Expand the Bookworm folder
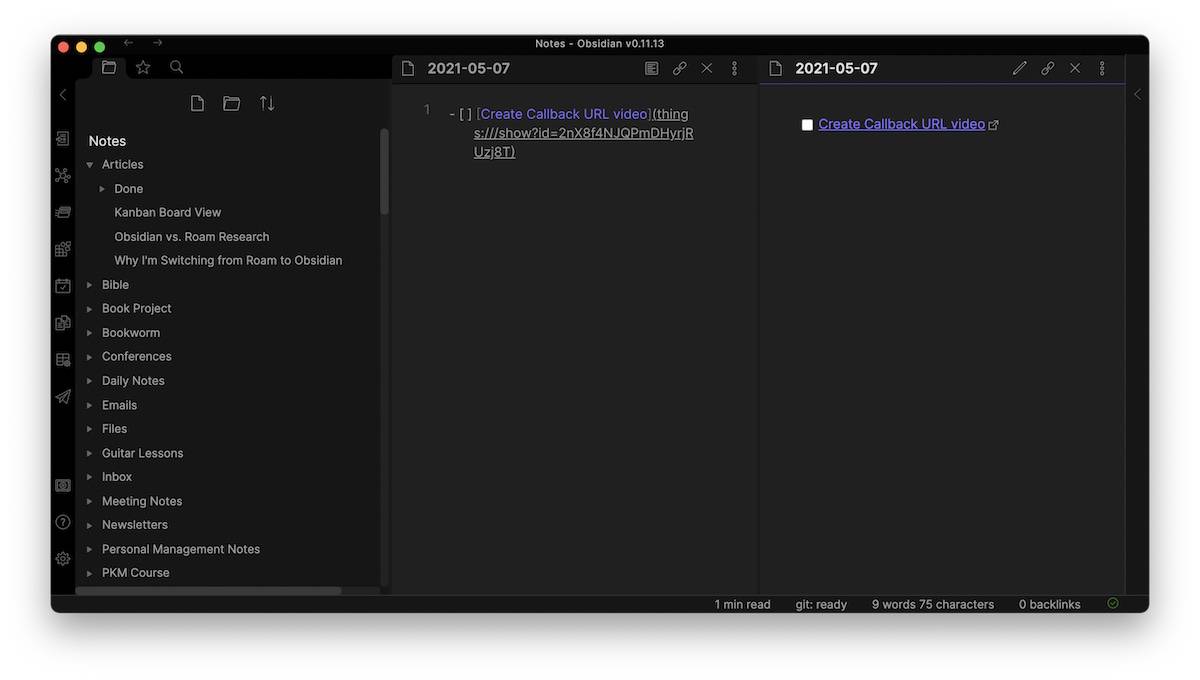This screenshot has height=680, width=1200. pyautogui.click(x=90, y=333)
